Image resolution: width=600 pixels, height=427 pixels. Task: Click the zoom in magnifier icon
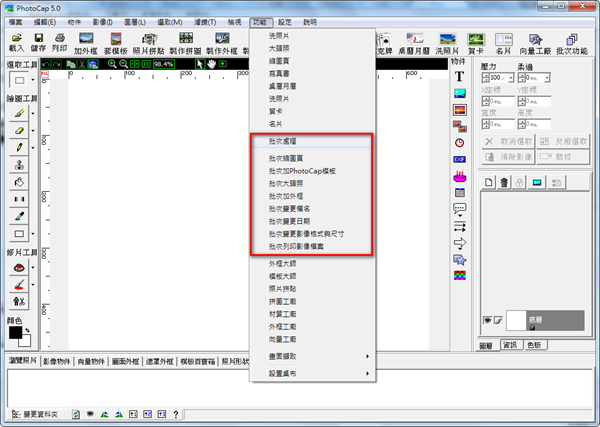click(112, 64)
